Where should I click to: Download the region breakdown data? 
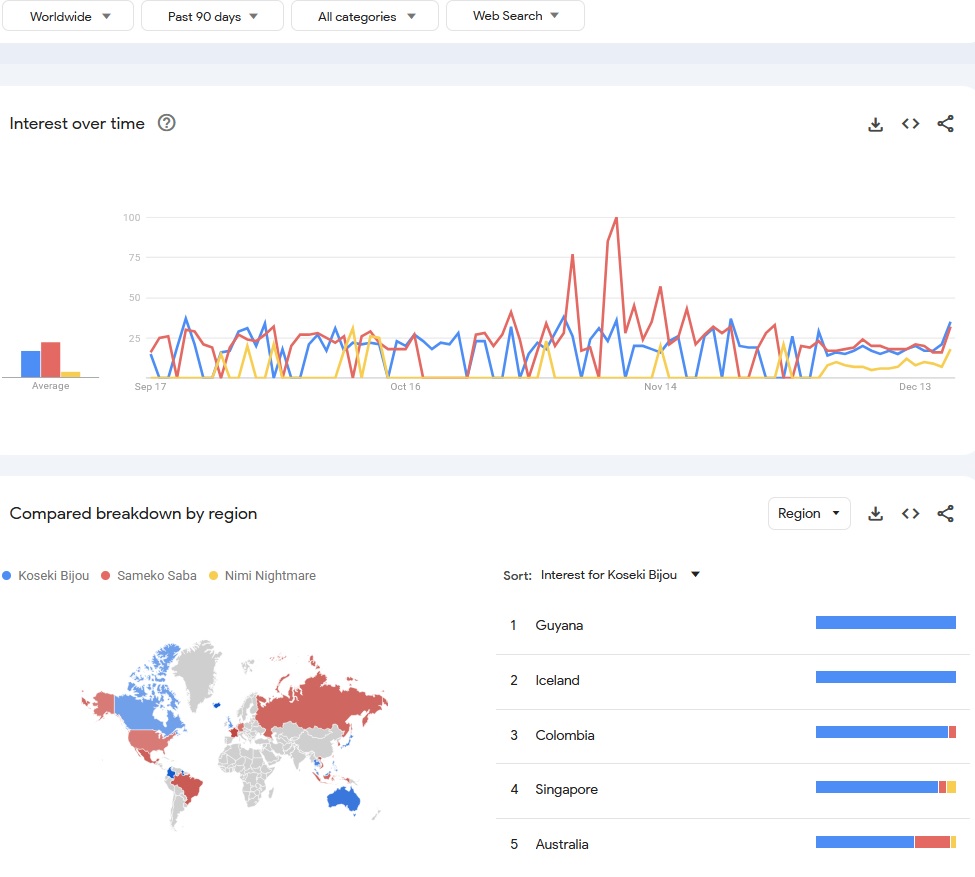point(875,513)
